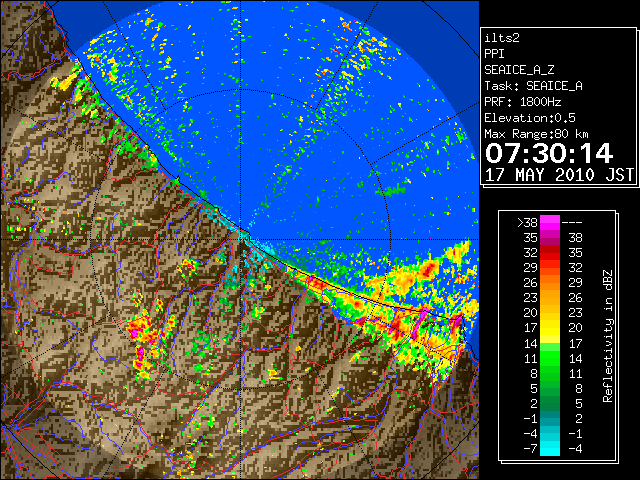Image resolution: width=640 pixels, height=480 pixels.
Task: Click the '-7' legend value
Action: point(530,449)
